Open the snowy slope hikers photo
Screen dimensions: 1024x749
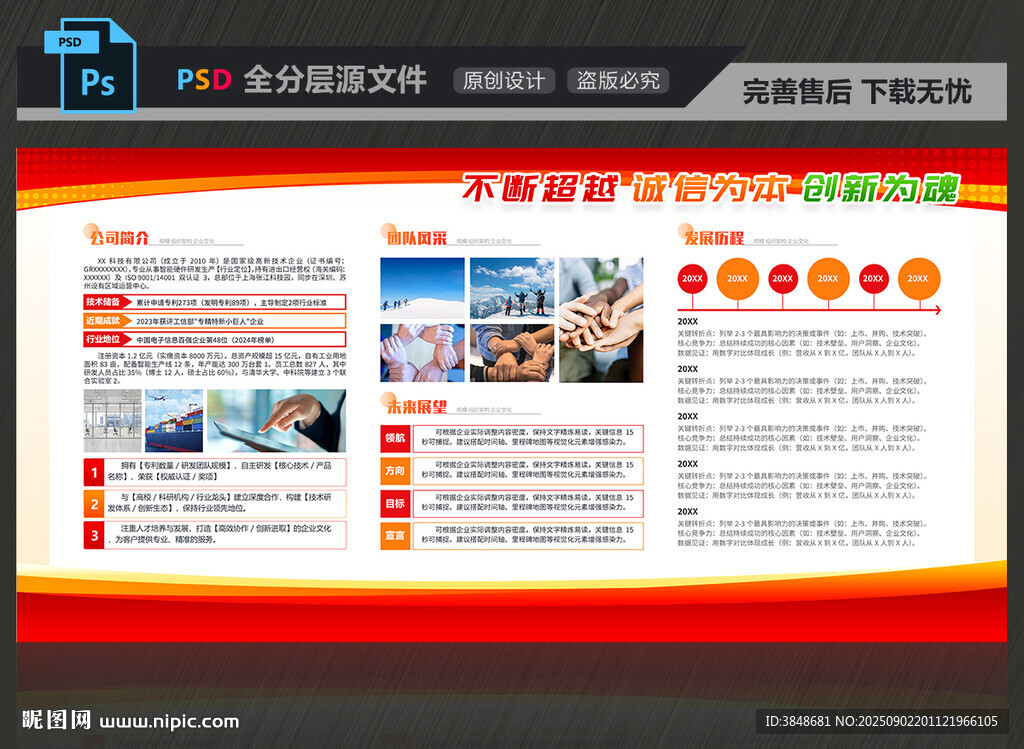(423, 287)
